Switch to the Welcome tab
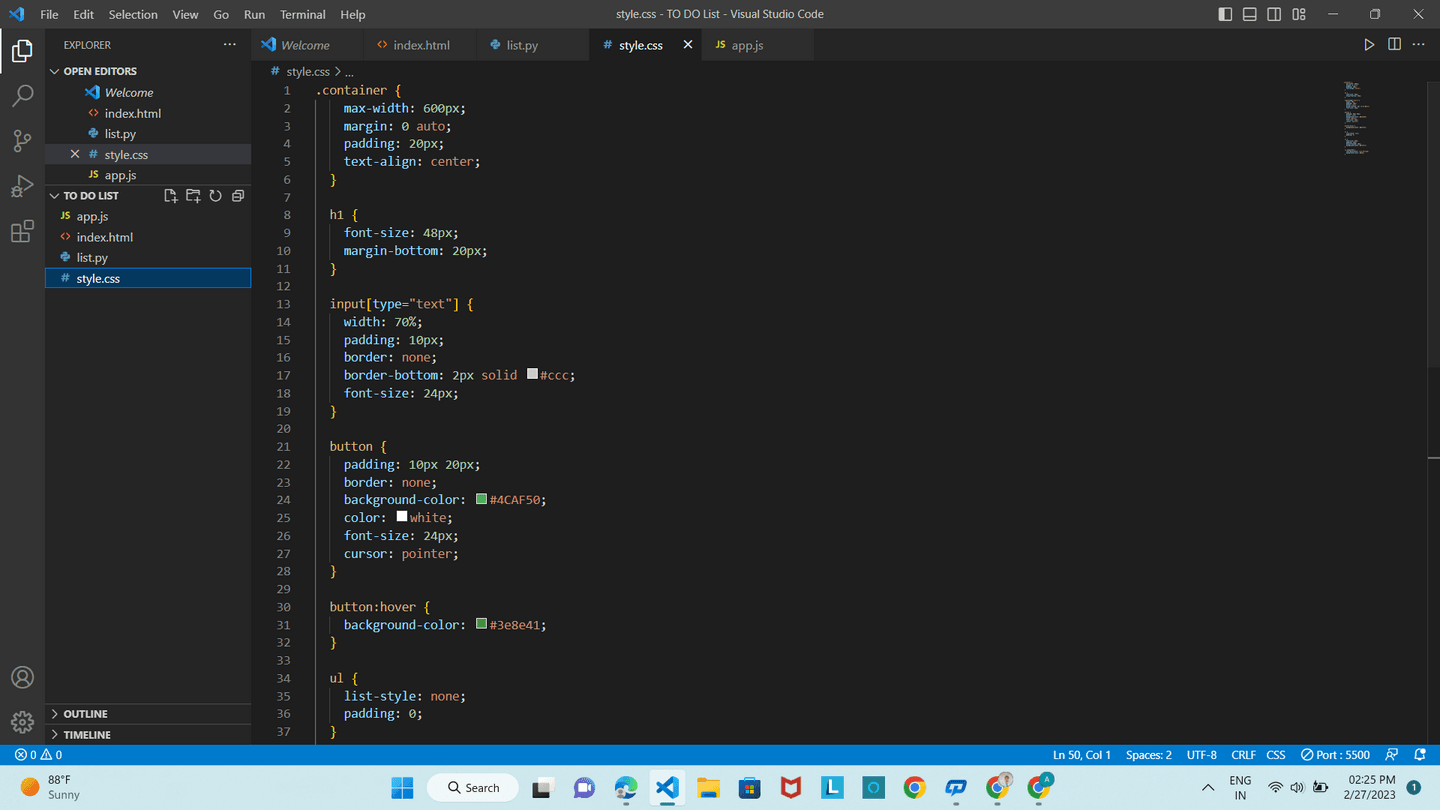Viewport: 1440px width, 810px height. pyautogui.click(x=305, y=45)
